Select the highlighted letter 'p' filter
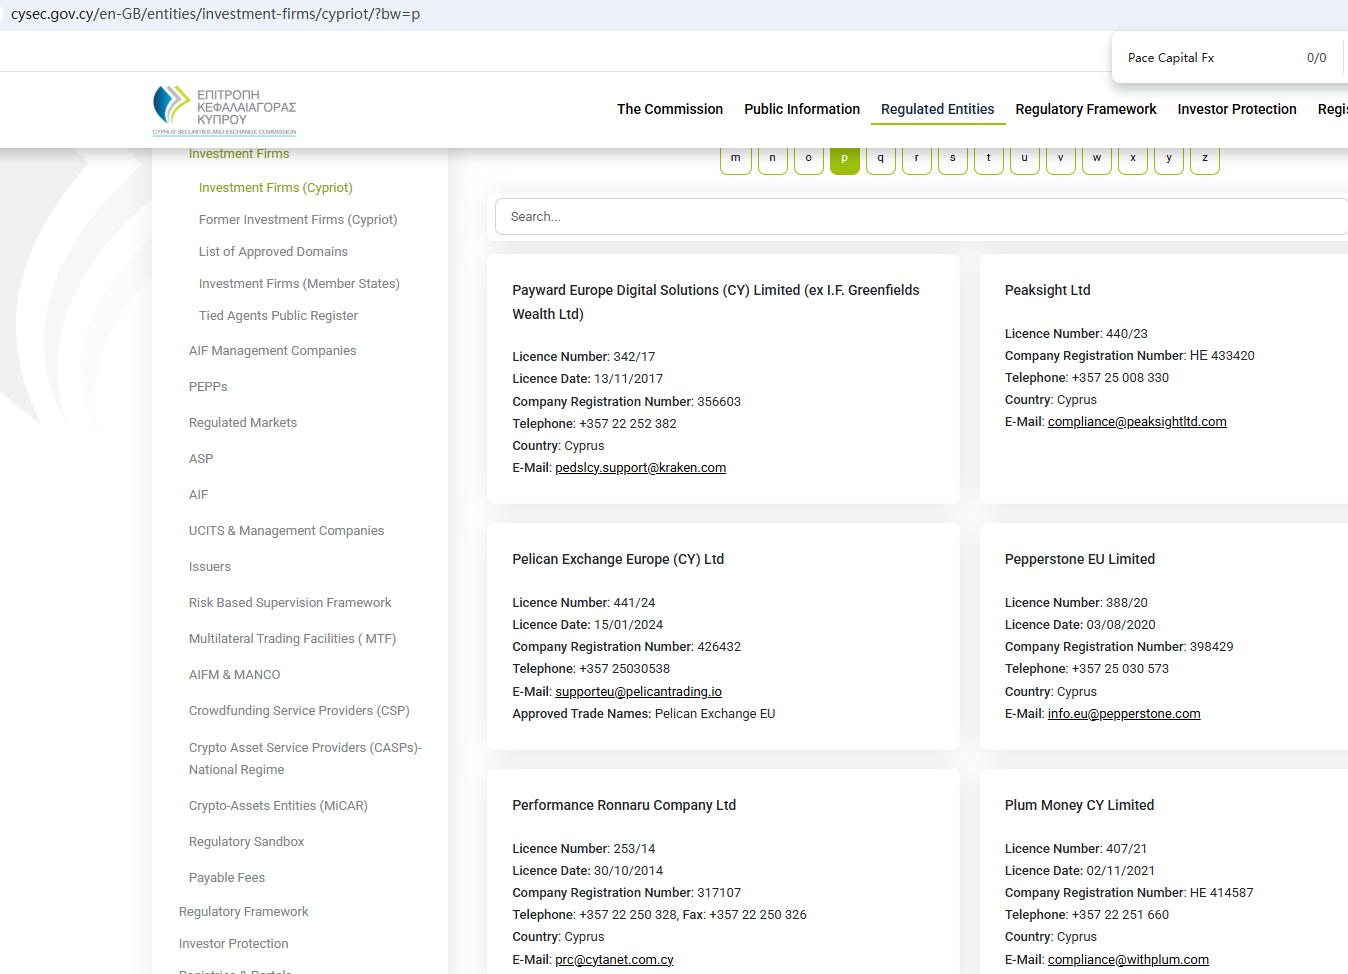The image size is (1348, 974). tap(844, 159)
